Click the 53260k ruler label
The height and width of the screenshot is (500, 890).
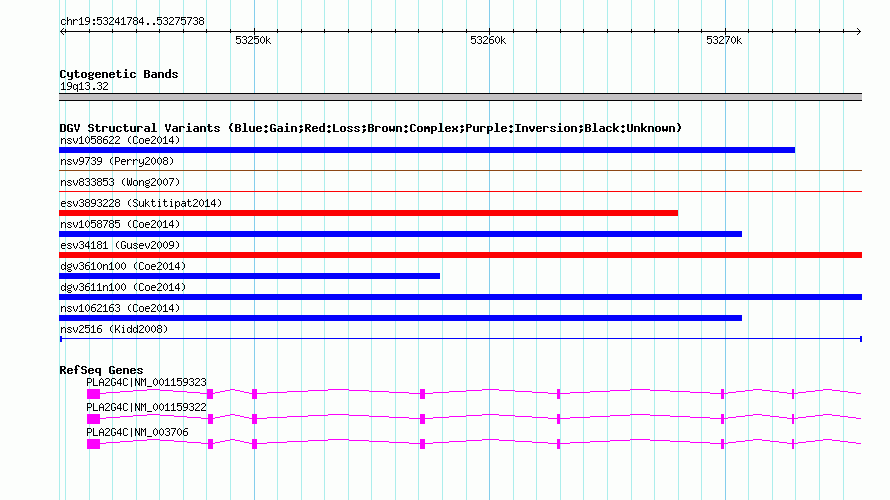point(488,40)
